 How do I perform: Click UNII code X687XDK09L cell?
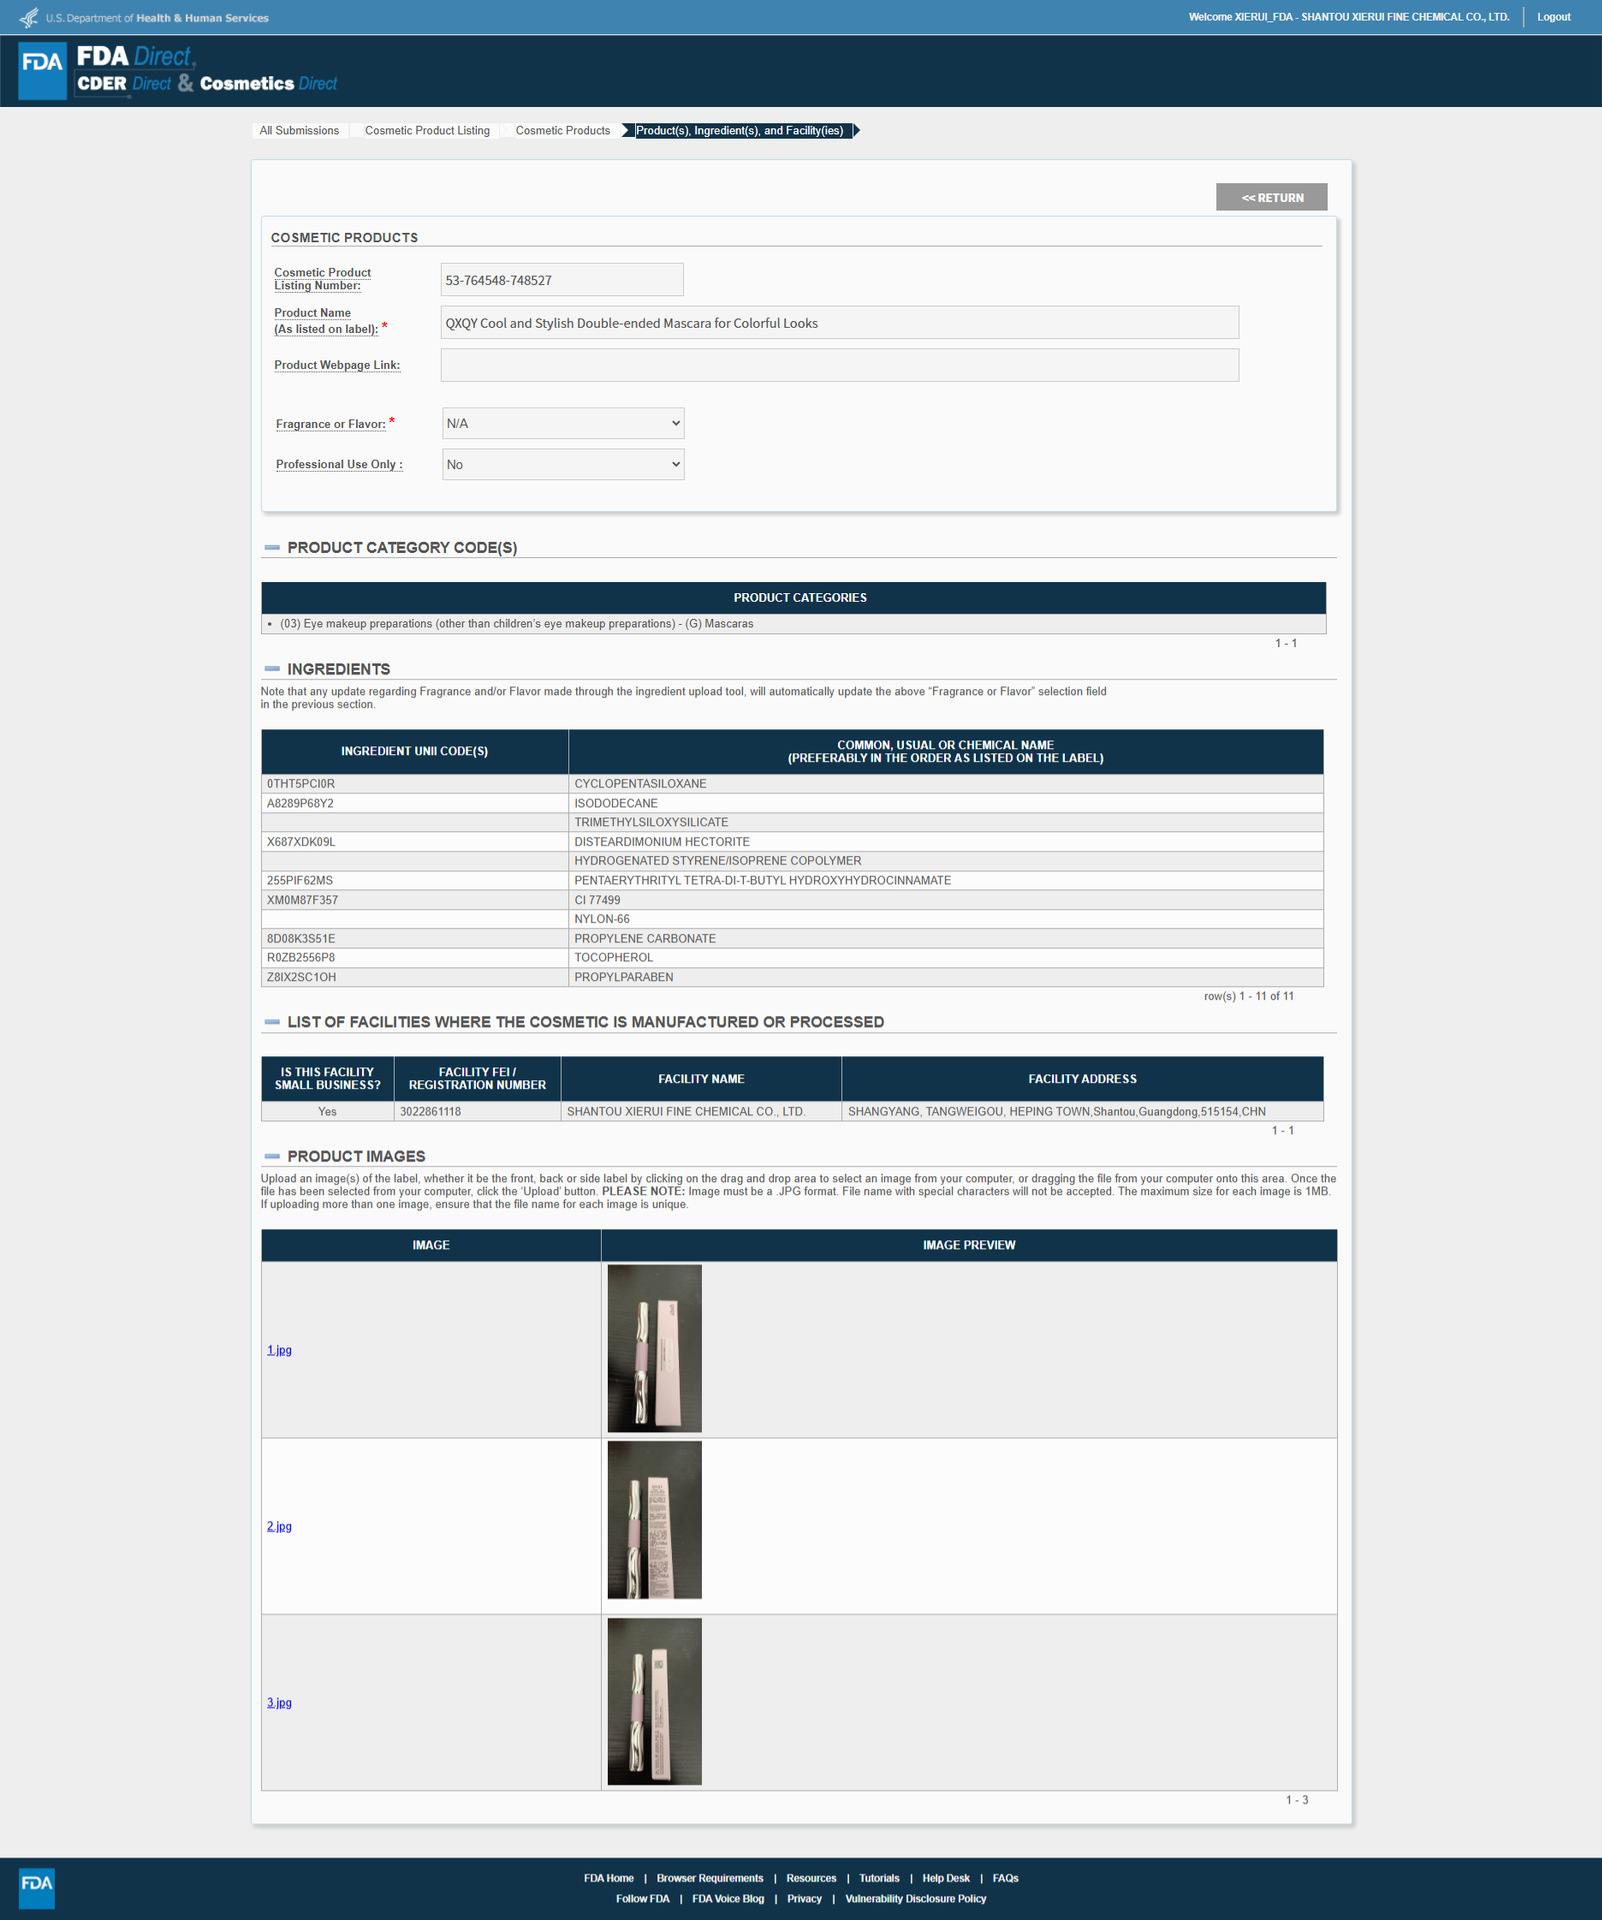(x=415, y=842)
